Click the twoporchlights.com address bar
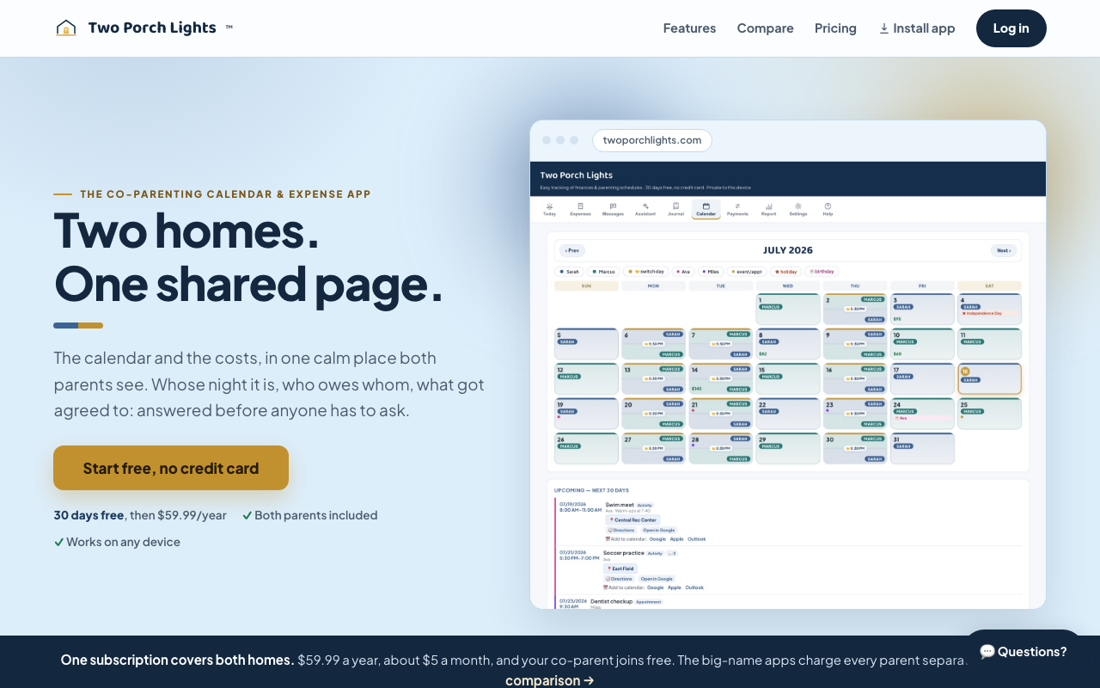Image resolution: width=1100 pixels, height=688 pixels. coord(652,140)
